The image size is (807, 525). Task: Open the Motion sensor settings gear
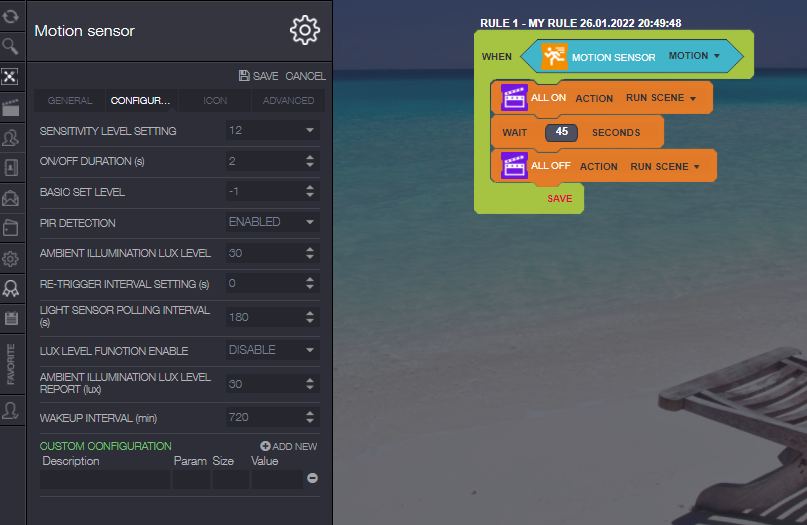click(304, 30)
